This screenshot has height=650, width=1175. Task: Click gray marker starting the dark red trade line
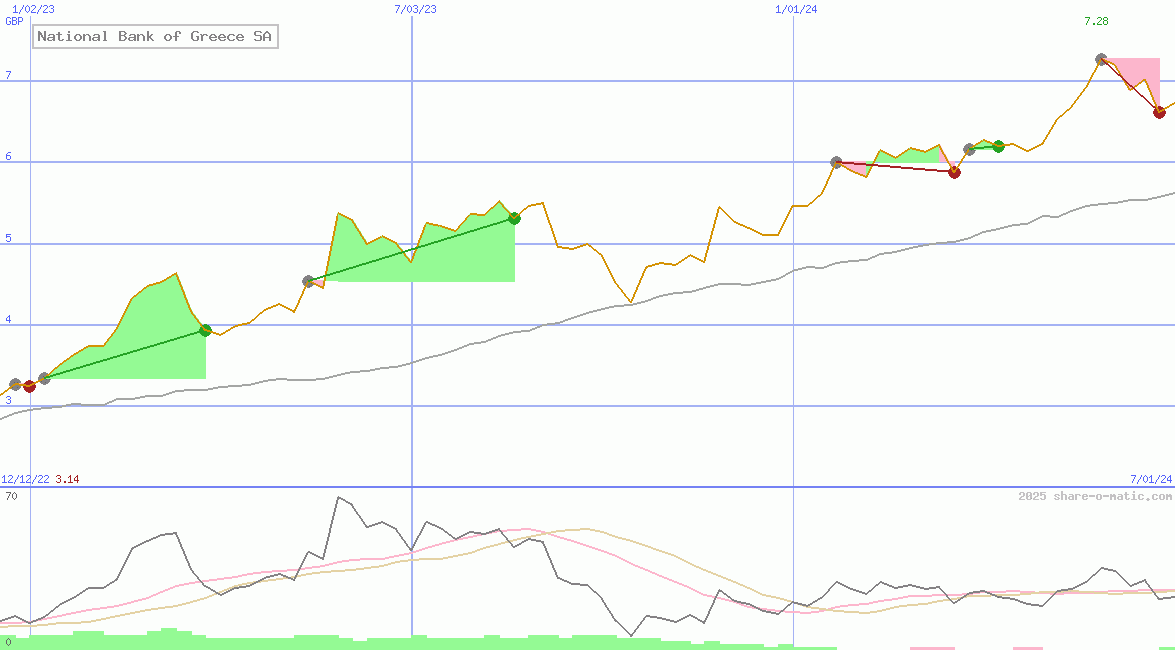(837, 162)
